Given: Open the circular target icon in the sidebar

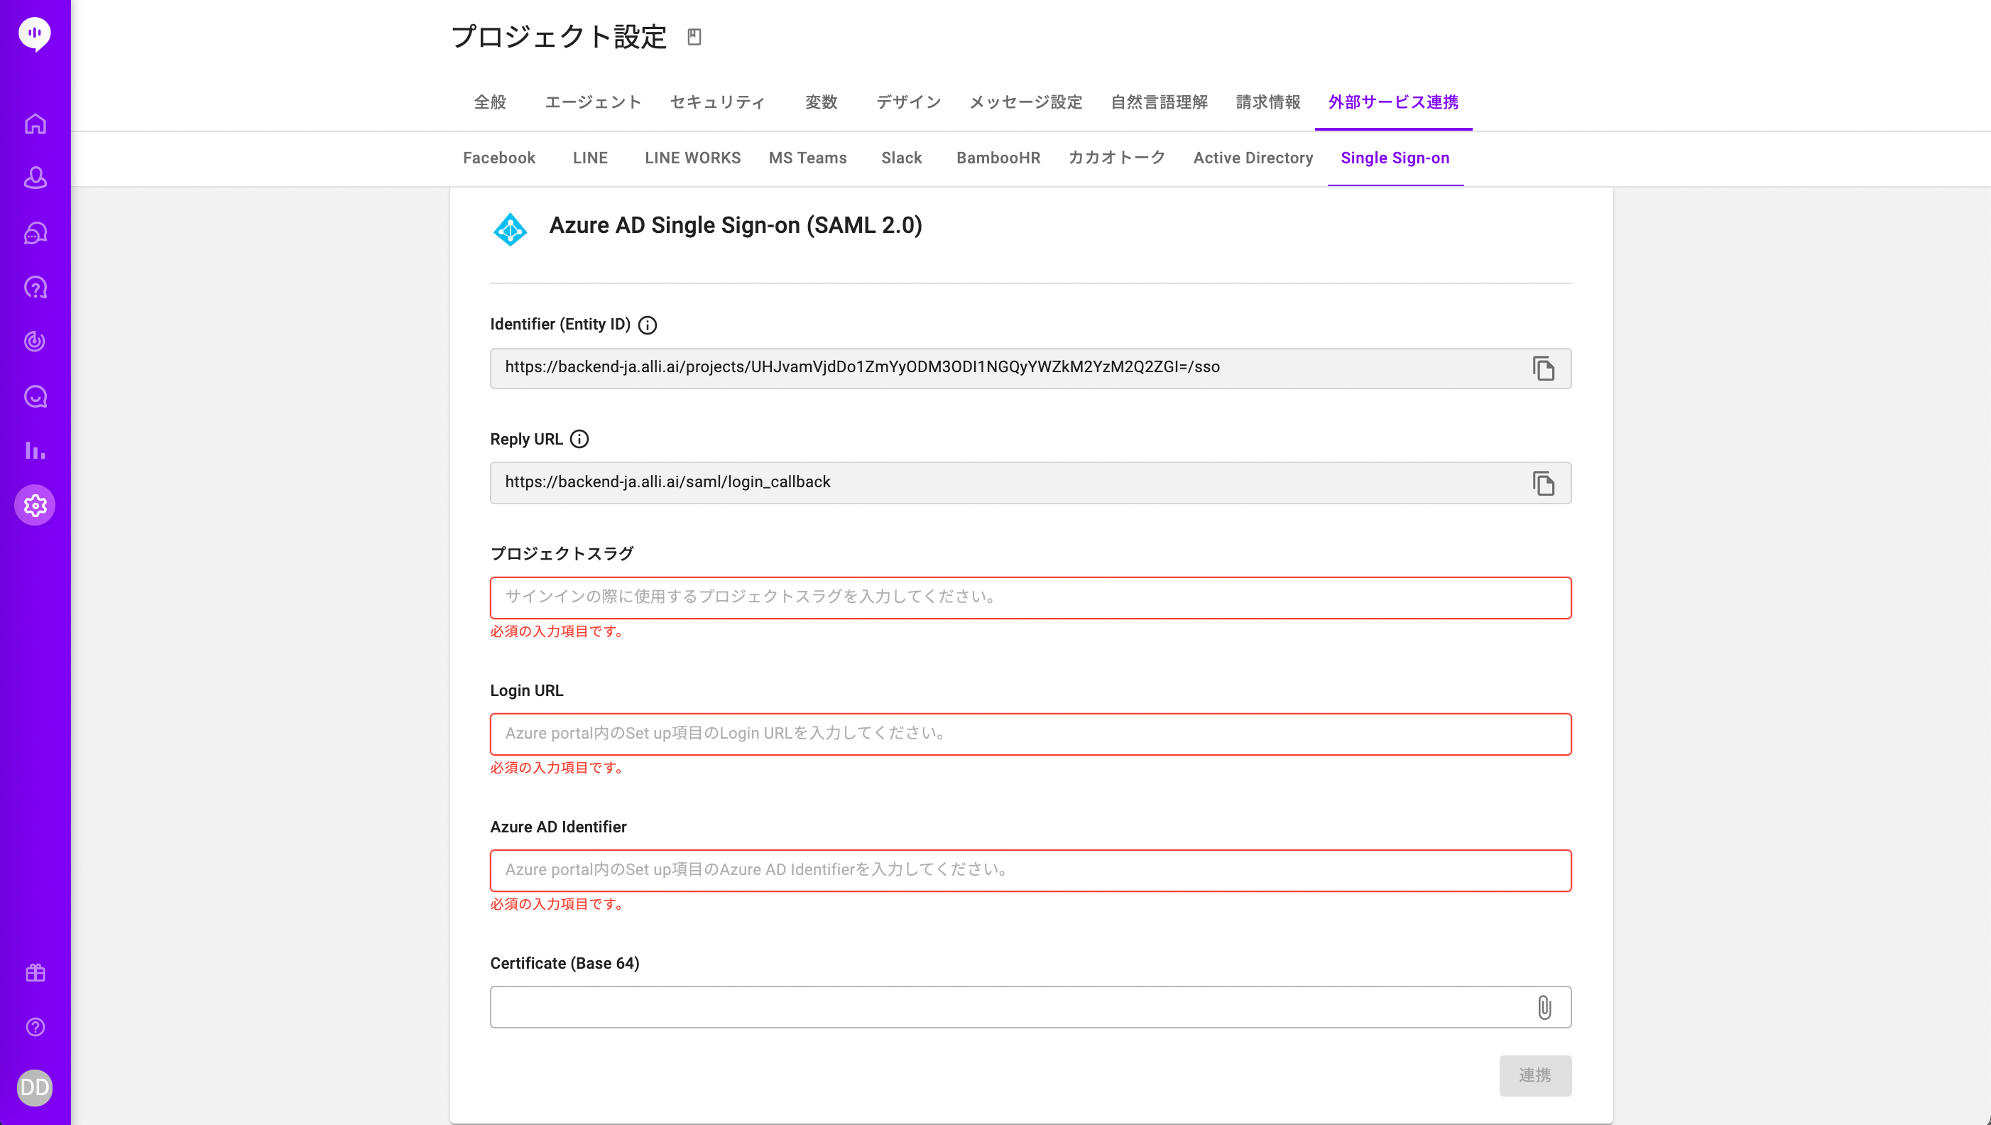Looking at the screenshot, I should pos(35,342).
